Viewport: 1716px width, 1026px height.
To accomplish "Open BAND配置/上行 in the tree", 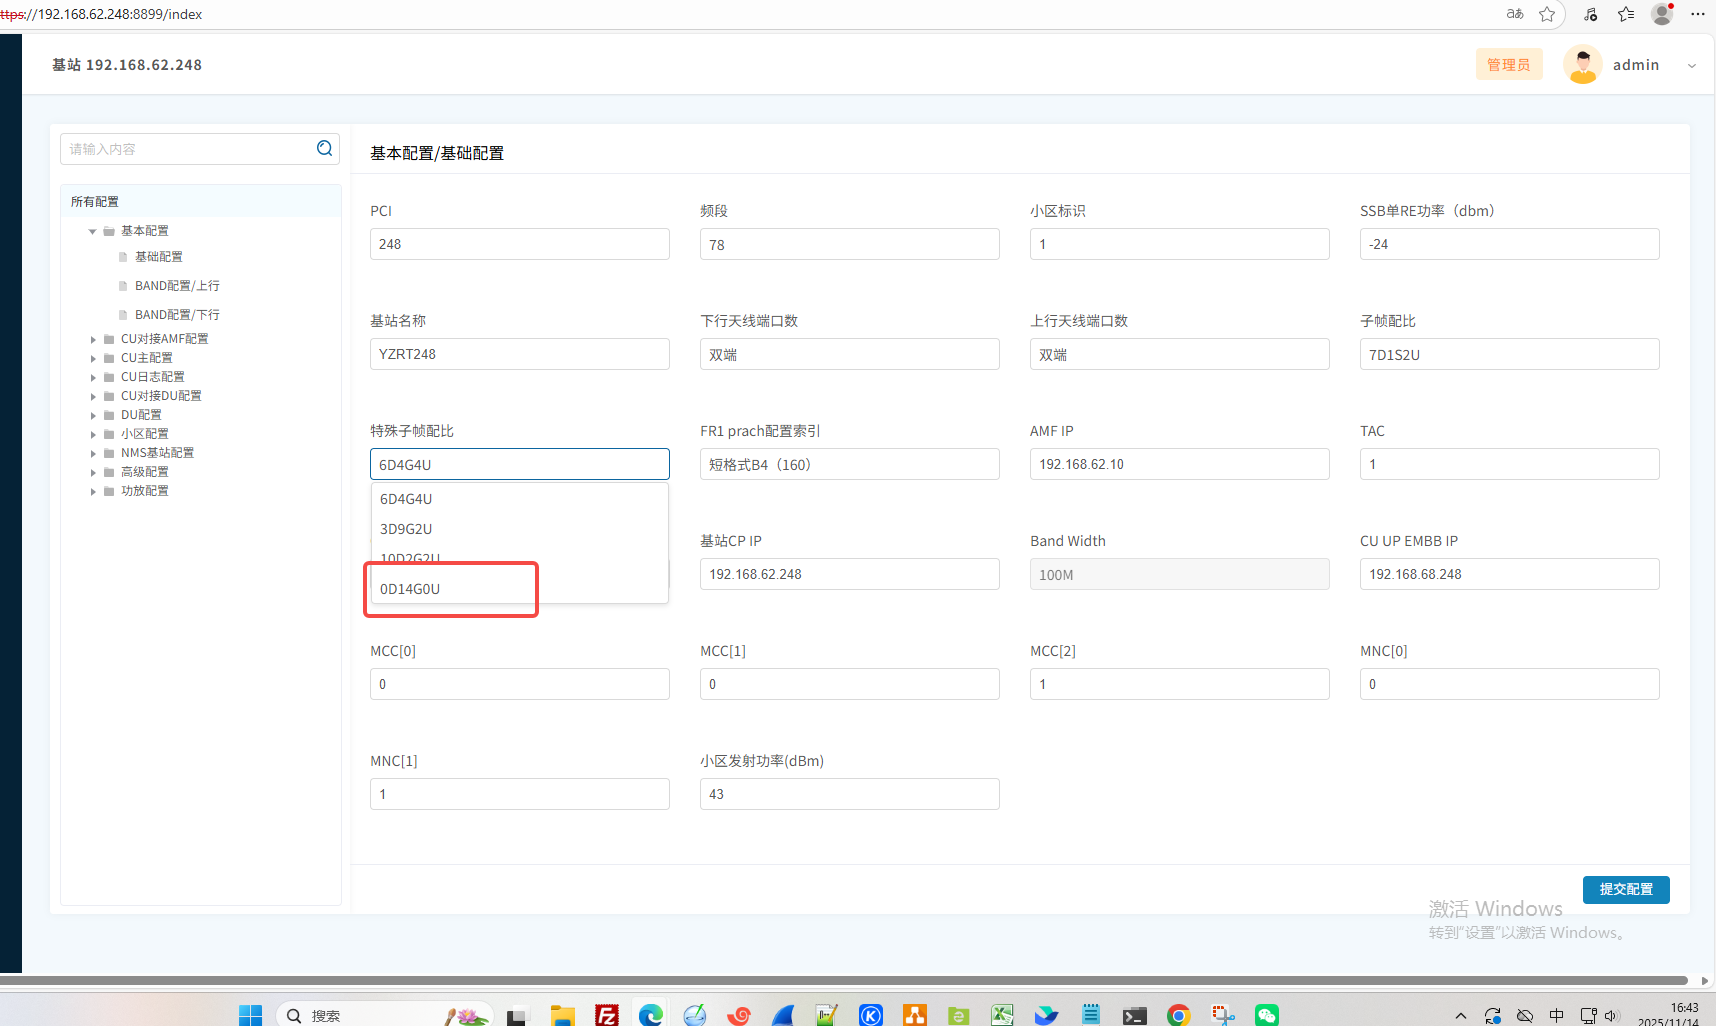I will coord(177,286).
